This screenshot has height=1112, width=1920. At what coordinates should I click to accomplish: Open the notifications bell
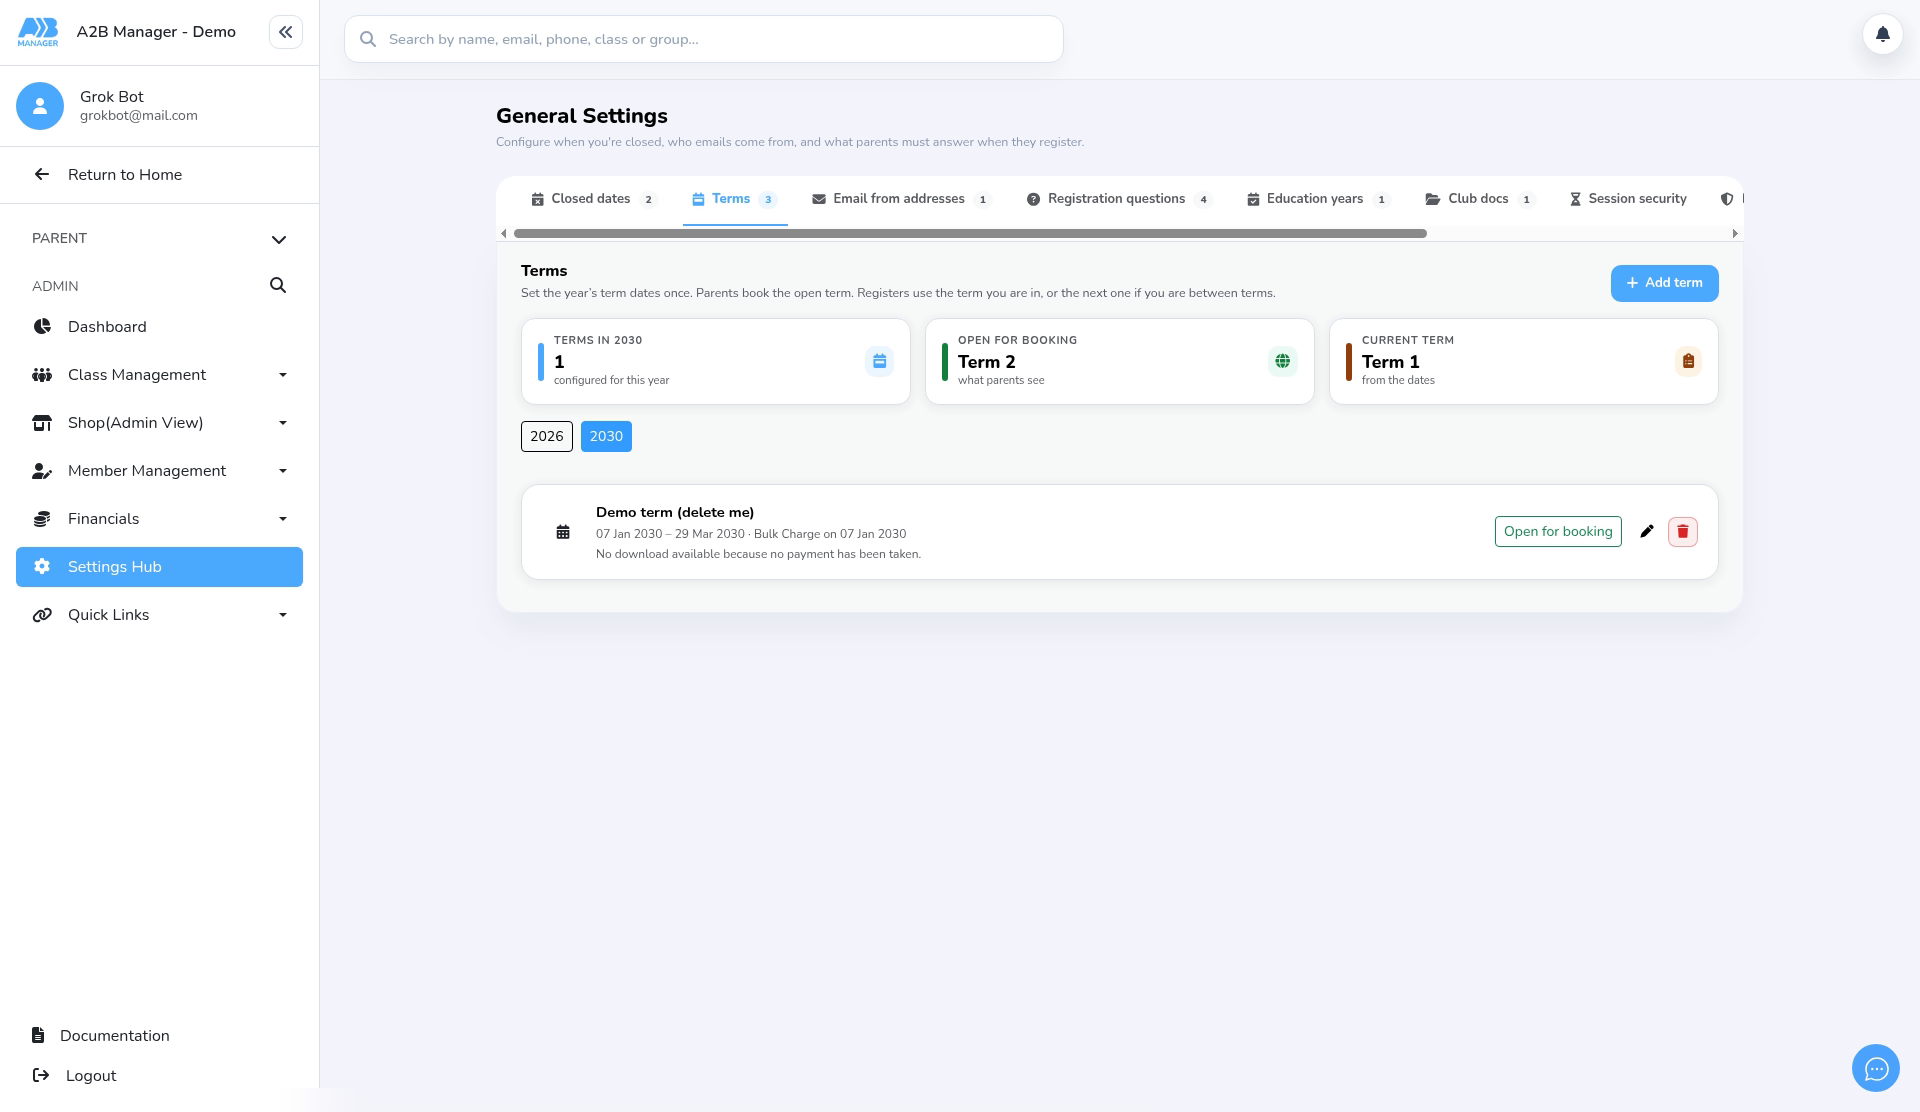1882,34
